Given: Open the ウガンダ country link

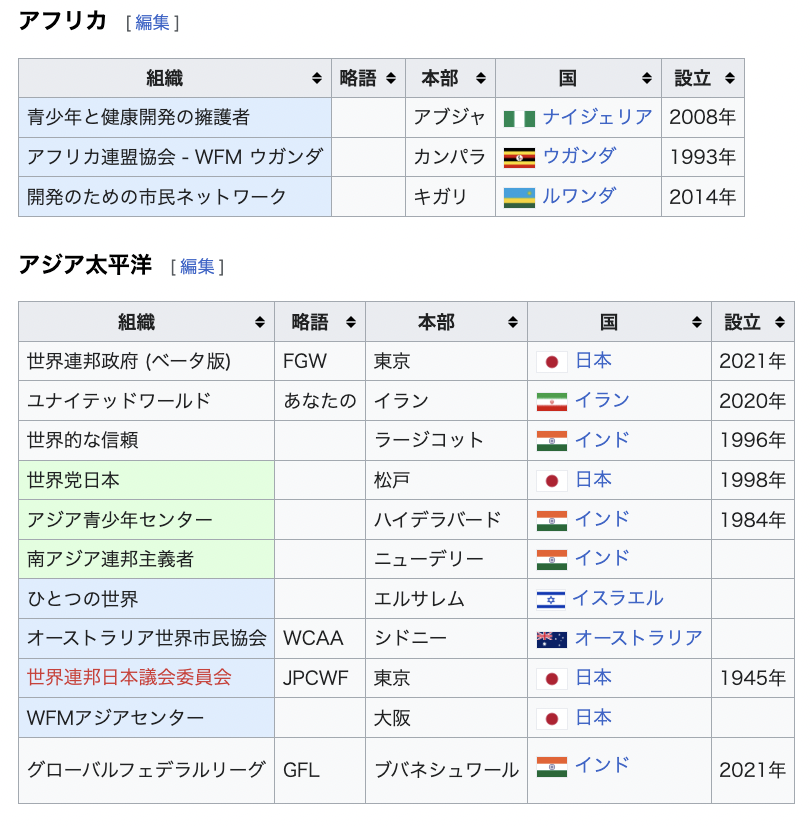Looking at the screenshot, I should coord(579,156).
